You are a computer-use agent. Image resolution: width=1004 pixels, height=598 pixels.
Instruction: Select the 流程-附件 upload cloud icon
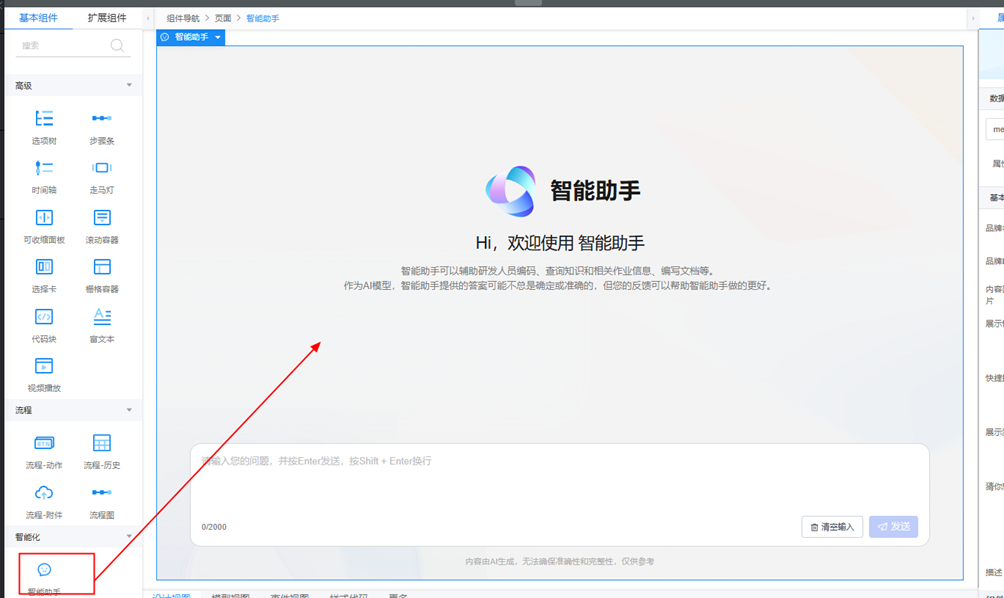[x=44, y=493]
